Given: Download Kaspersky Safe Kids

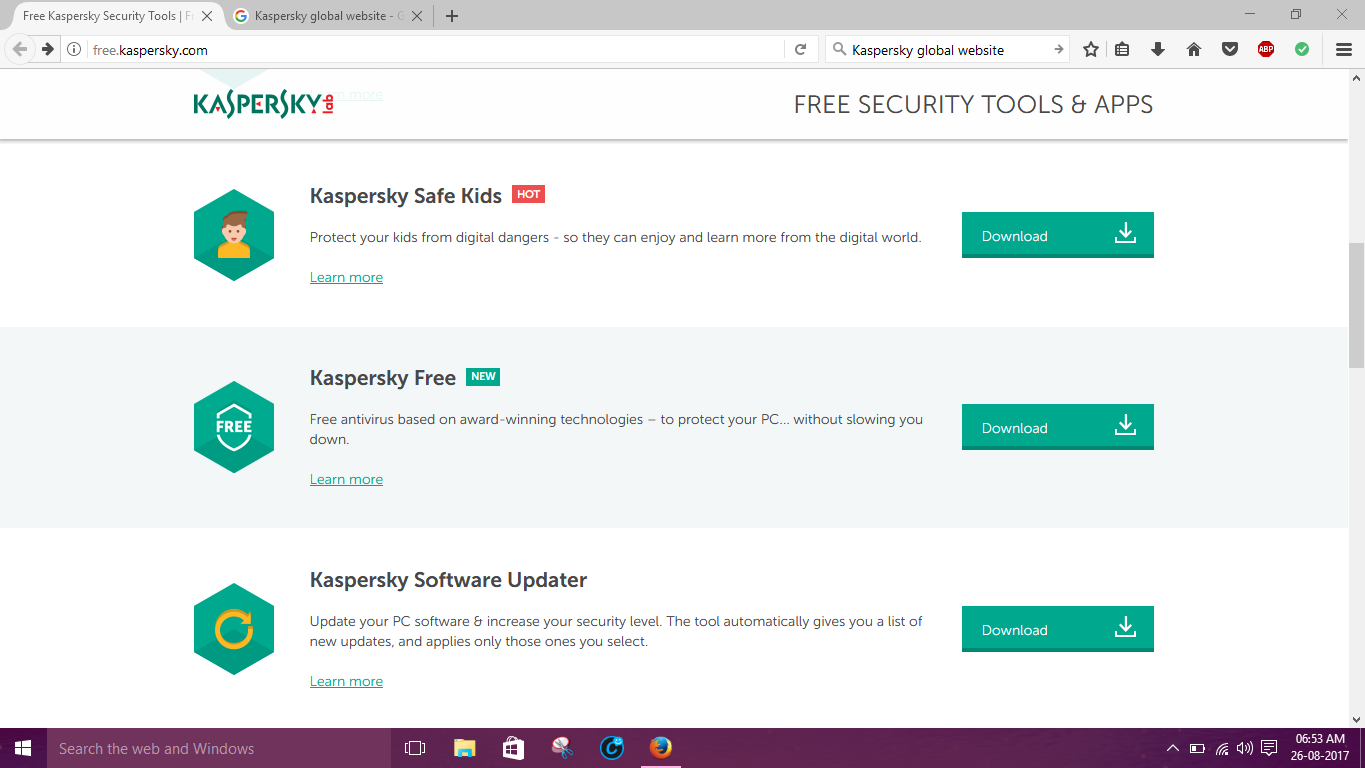Looking at the screenshot, I should pyautogui.click(x=1058, y=235).
